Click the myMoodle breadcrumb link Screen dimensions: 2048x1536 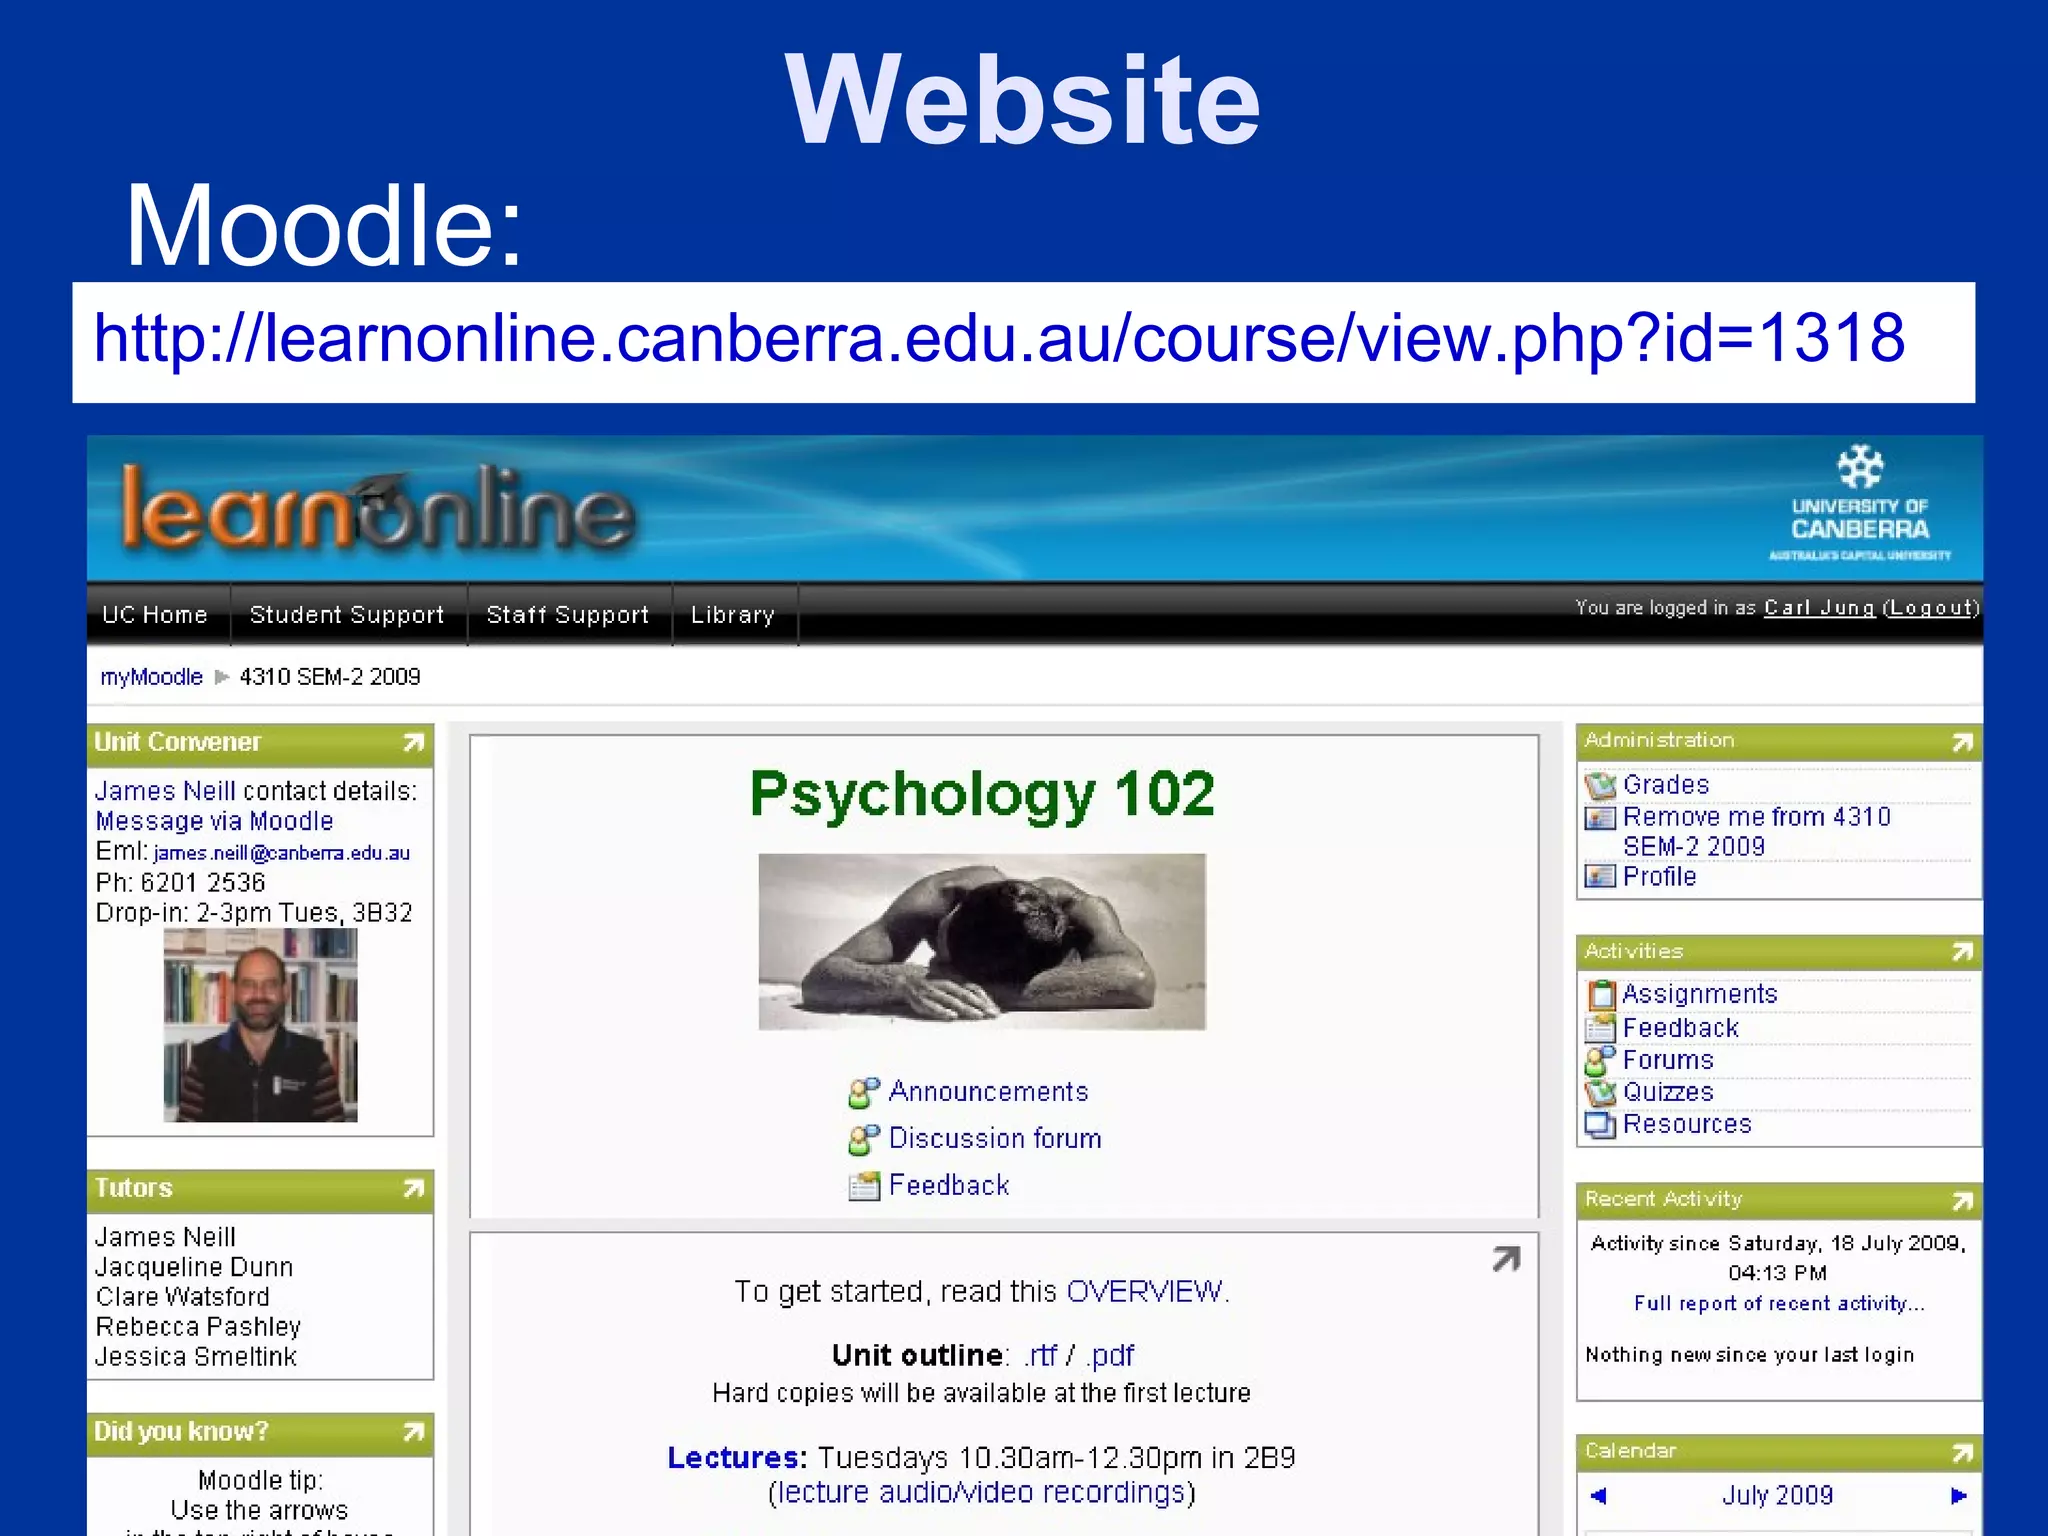click(x=151, y=677)
